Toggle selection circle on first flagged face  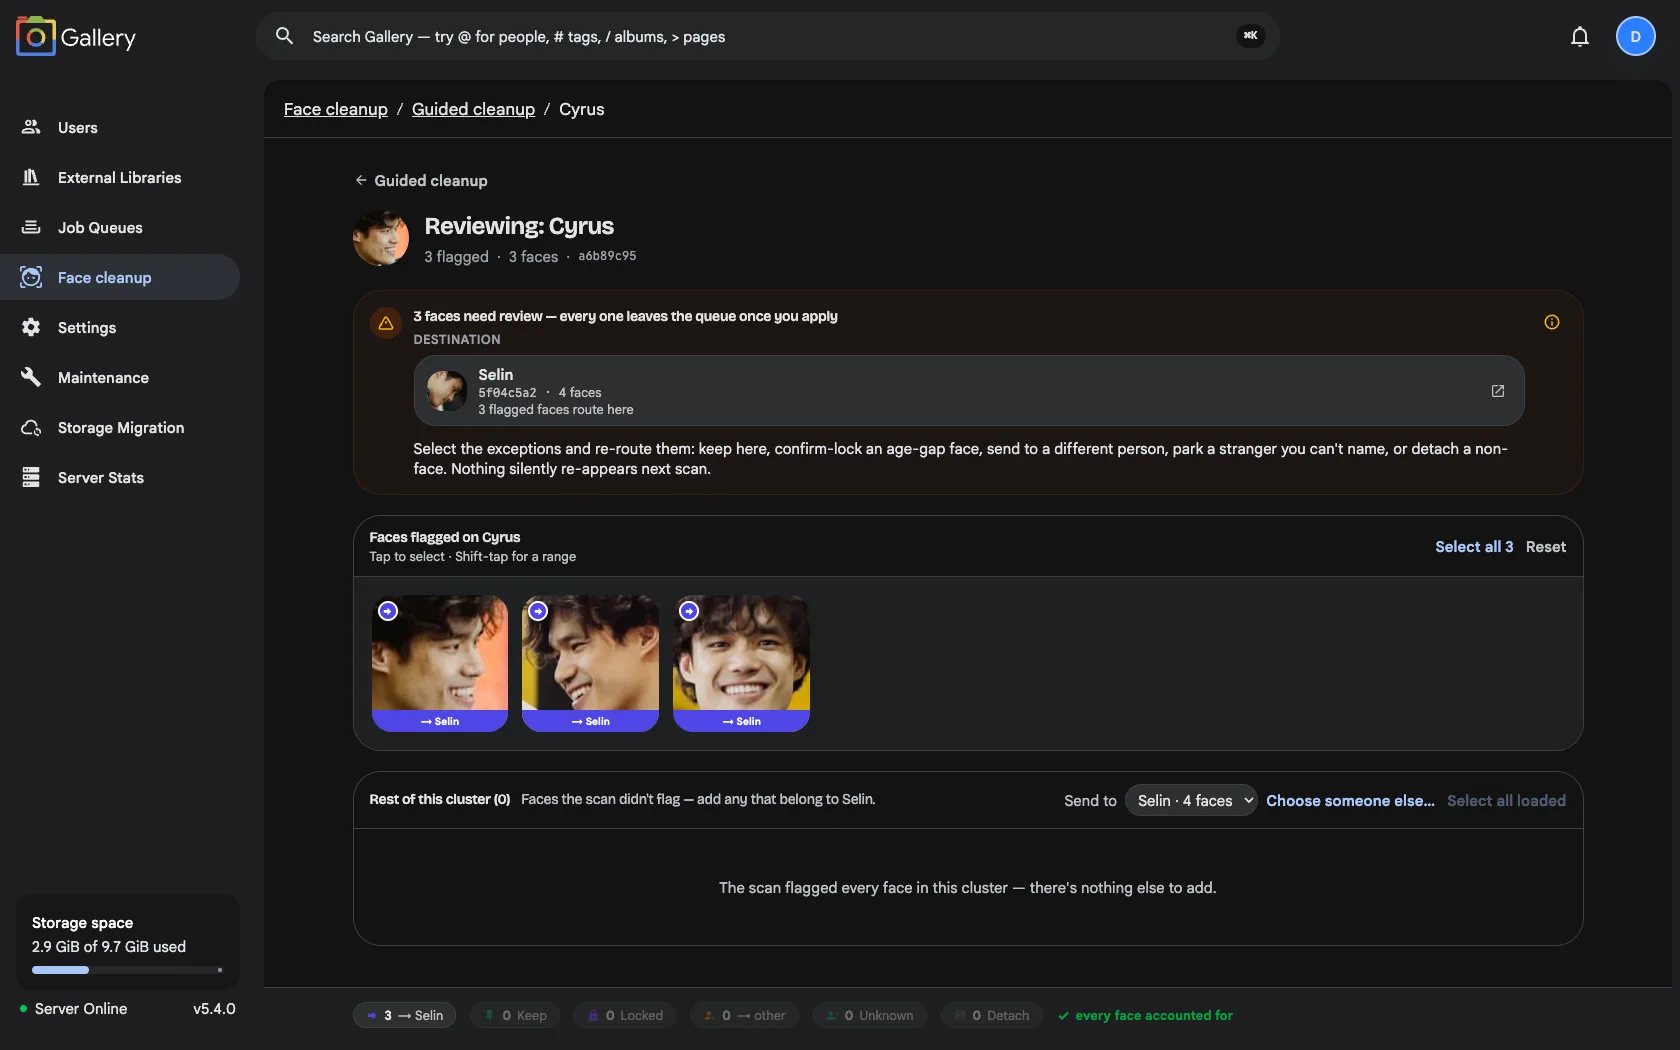(388, 611)
